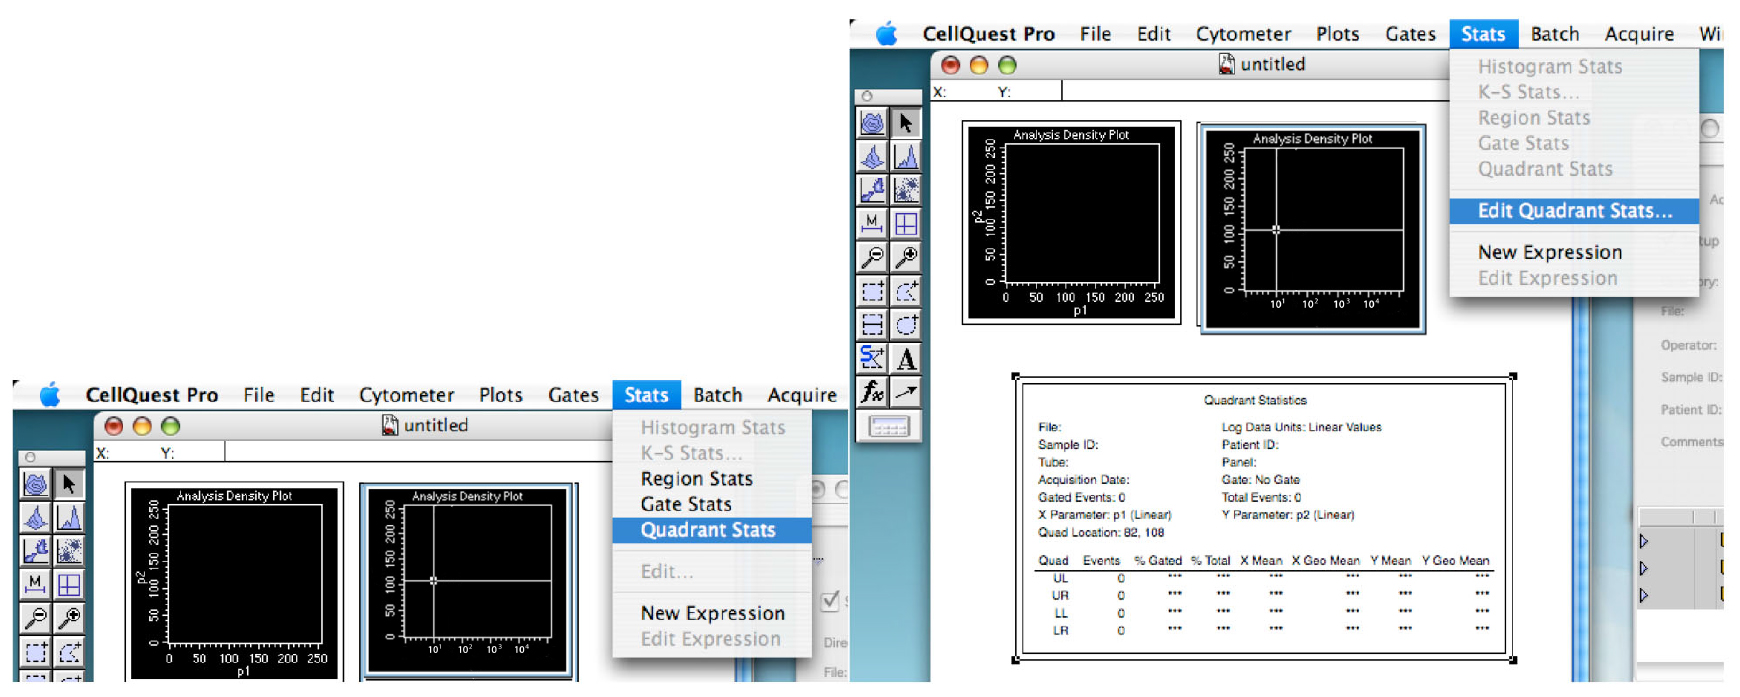The width and height of the screenshot is (1740, 697).
Task: Click Zoom Out magnifier in right screenshot palette
Action: click(872, 257)
